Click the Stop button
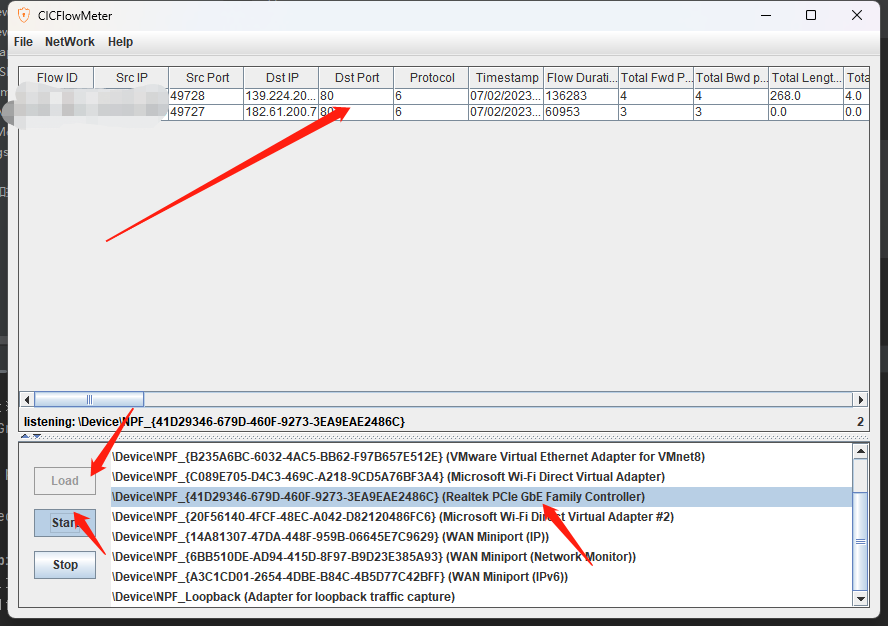The height and width of the screenshot is (626, 888). pyautogui.click(x=64, y=564)
